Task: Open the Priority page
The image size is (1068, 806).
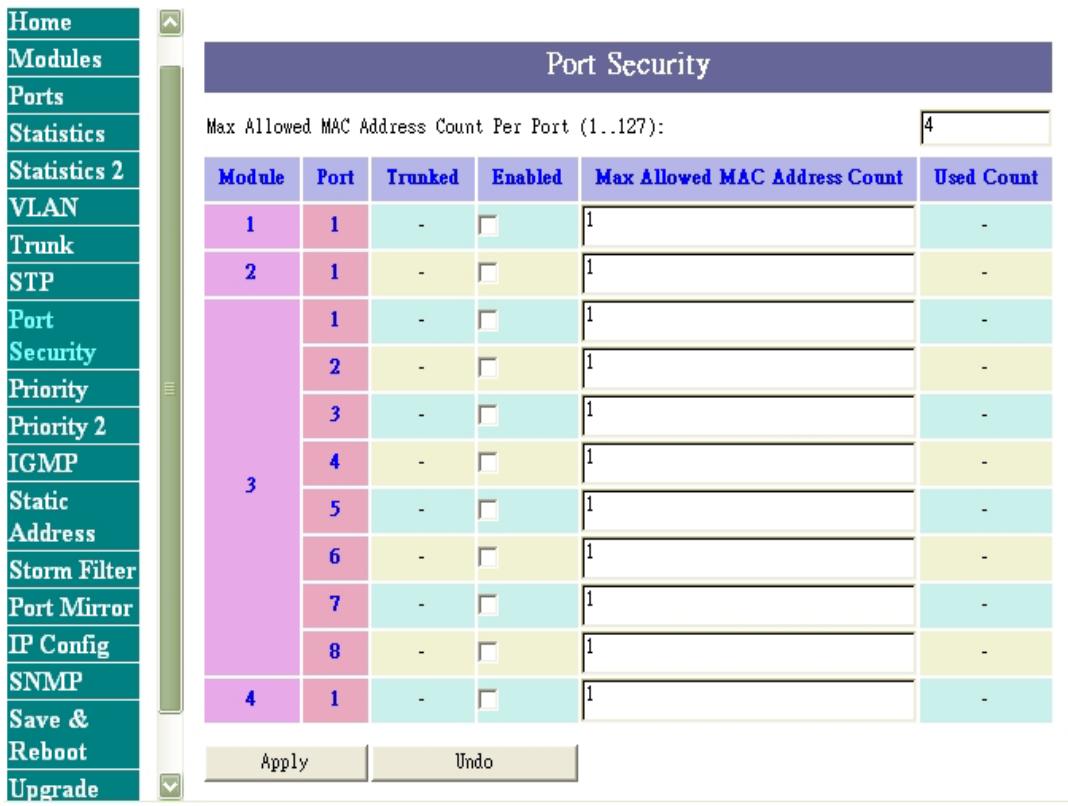Action: pos(73,389)
